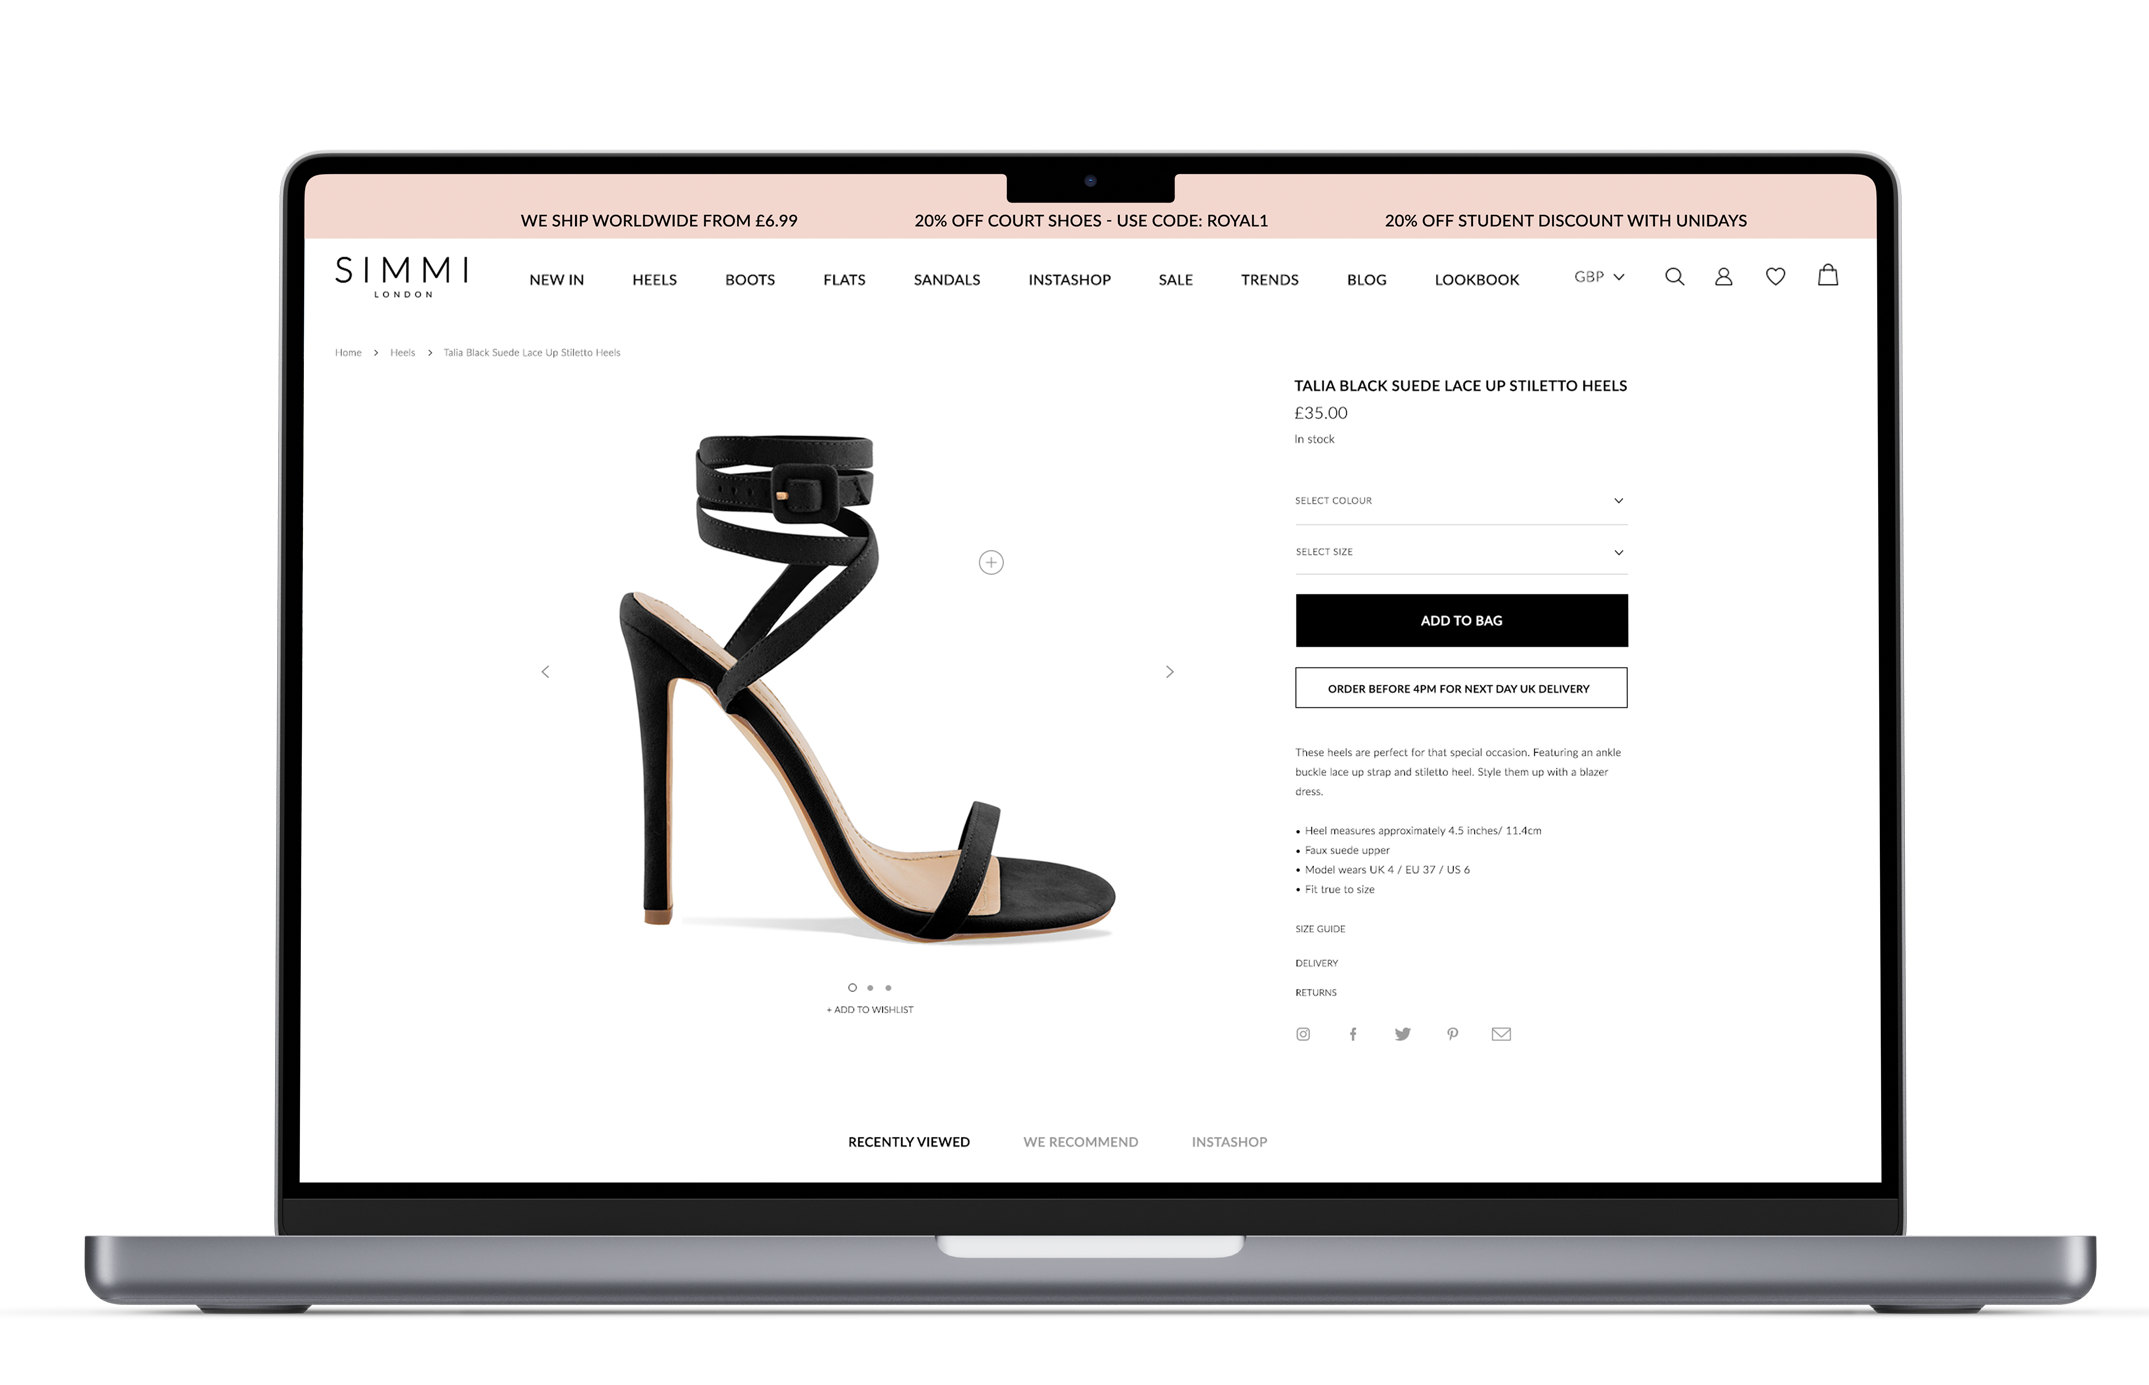Screen dimensions: 2149x1385
Task: Share product via Instagram icon
Action: tap(1303, 1032)
